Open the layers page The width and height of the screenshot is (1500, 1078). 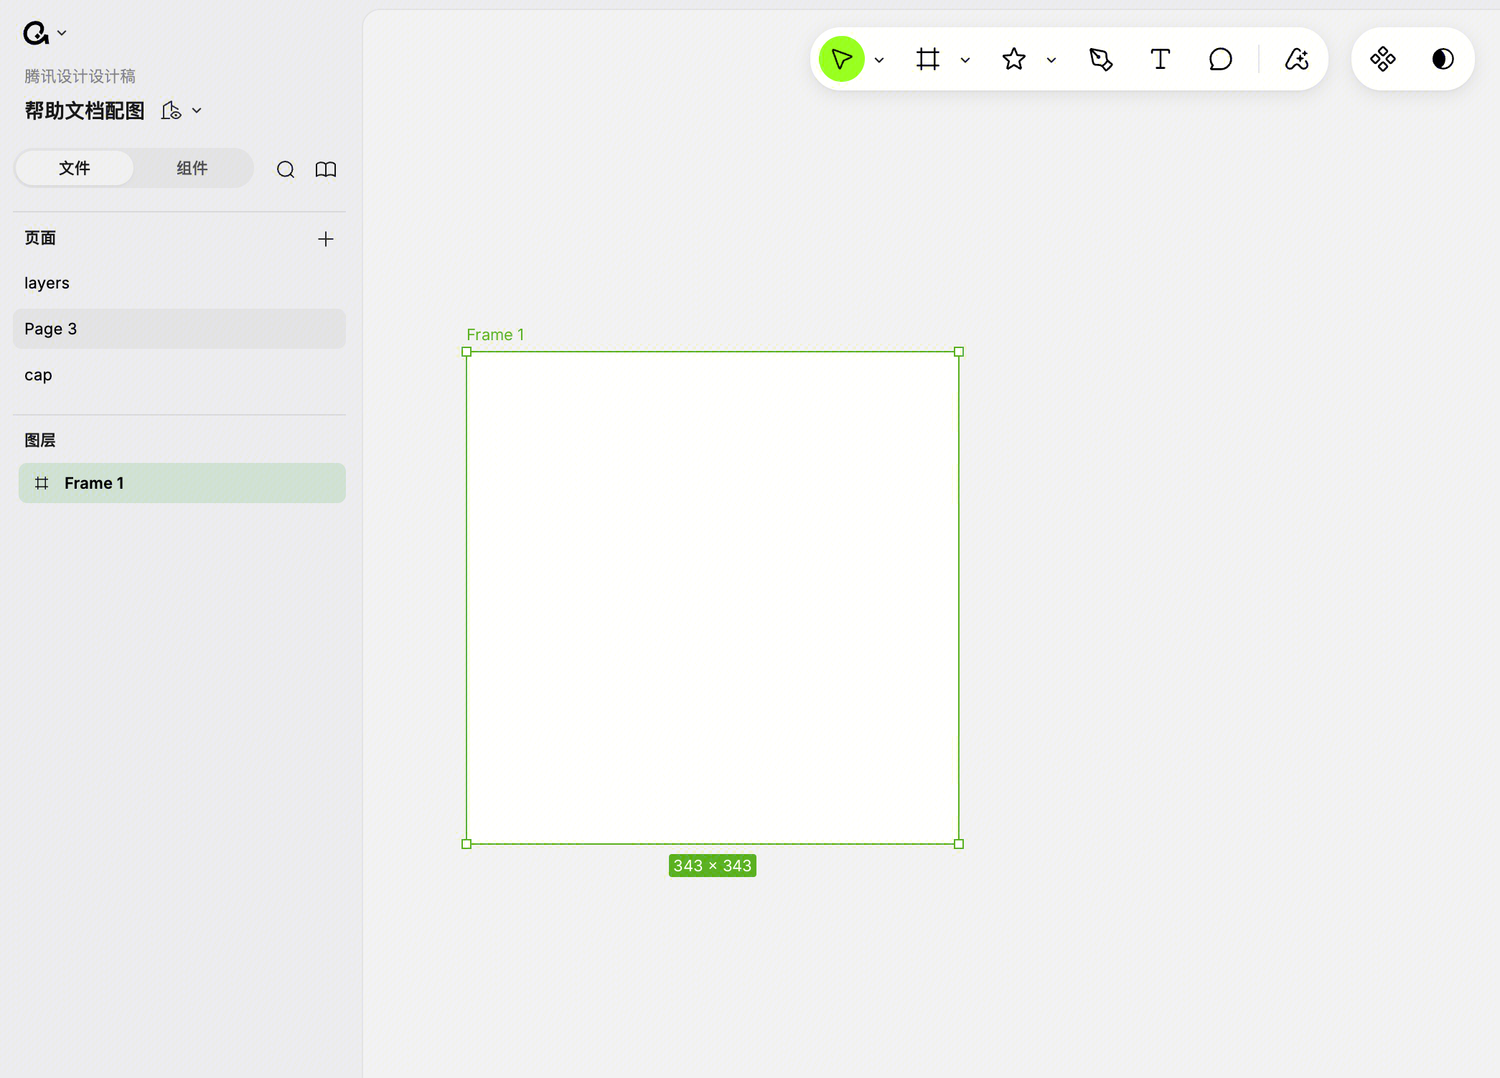point(47,283)
